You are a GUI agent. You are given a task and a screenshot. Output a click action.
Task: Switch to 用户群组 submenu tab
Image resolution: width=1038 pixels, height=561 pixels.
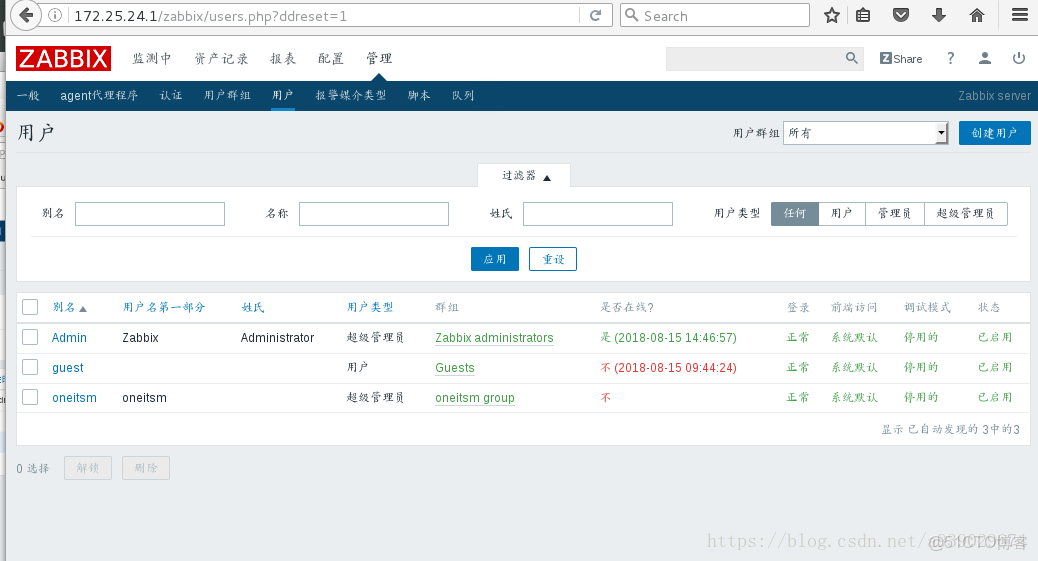click(x=227, y=95)
